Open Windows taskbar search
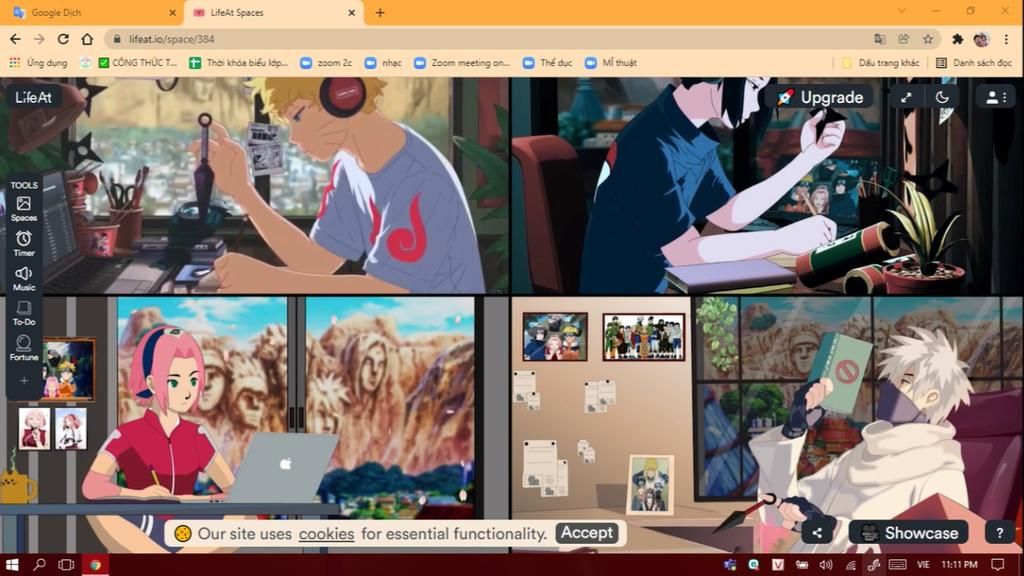 tap(39, 564)
